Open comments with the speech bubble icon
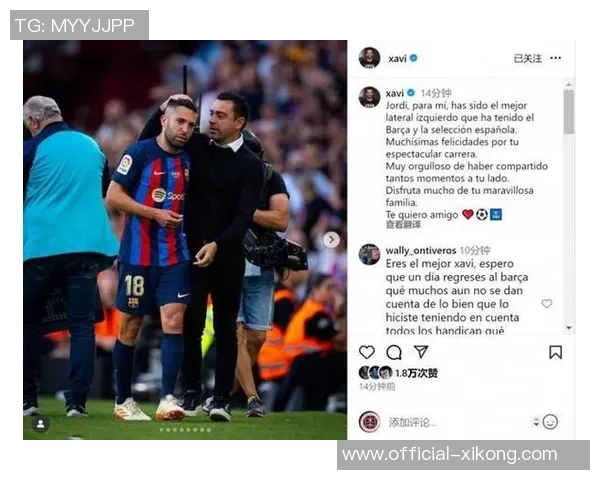600x480 pixels. (x=394, y=353)
